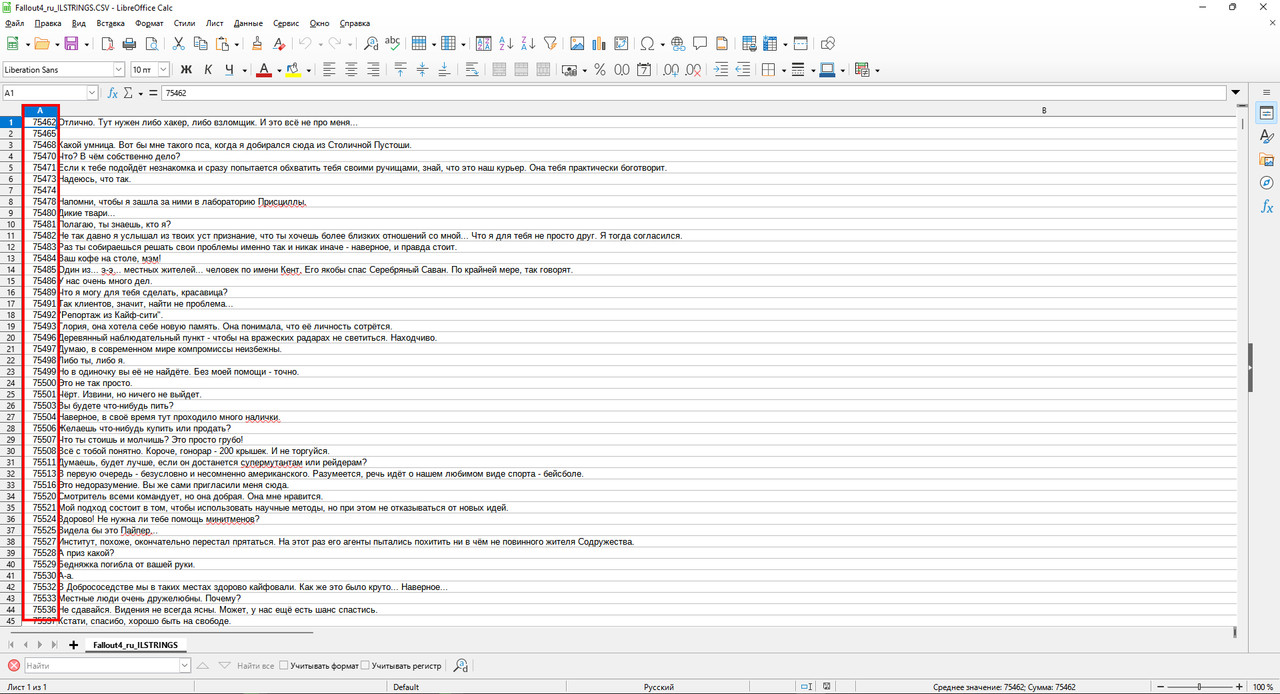Align text left
Viewport: 1280px width, 694px height.
[330, 70]
